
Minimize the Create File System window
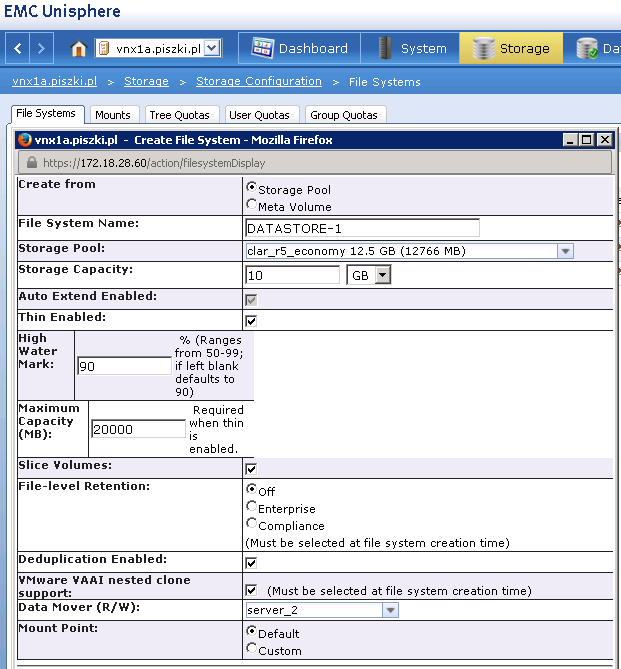point(570,140)
